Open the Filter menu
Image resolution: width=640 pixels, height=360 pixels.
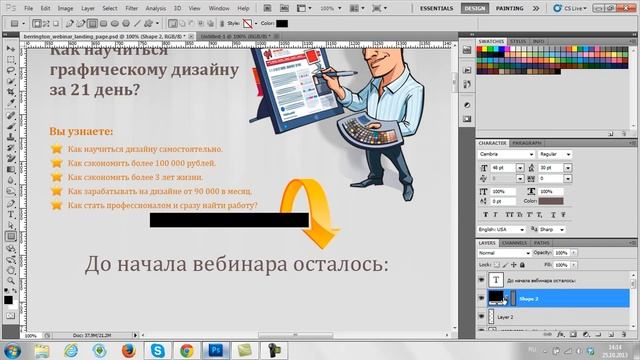131,8
